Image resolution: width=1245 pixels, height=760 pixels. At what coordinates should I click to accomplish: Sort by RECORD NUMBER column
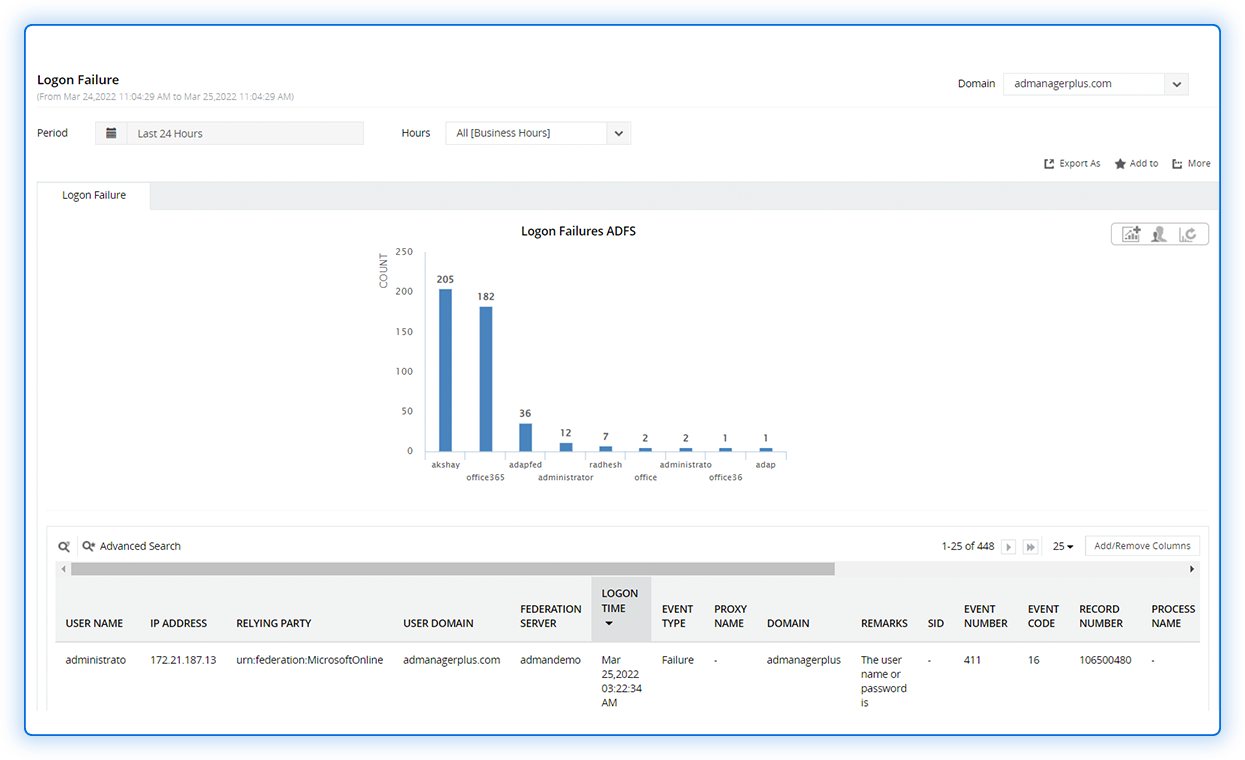1101,616
